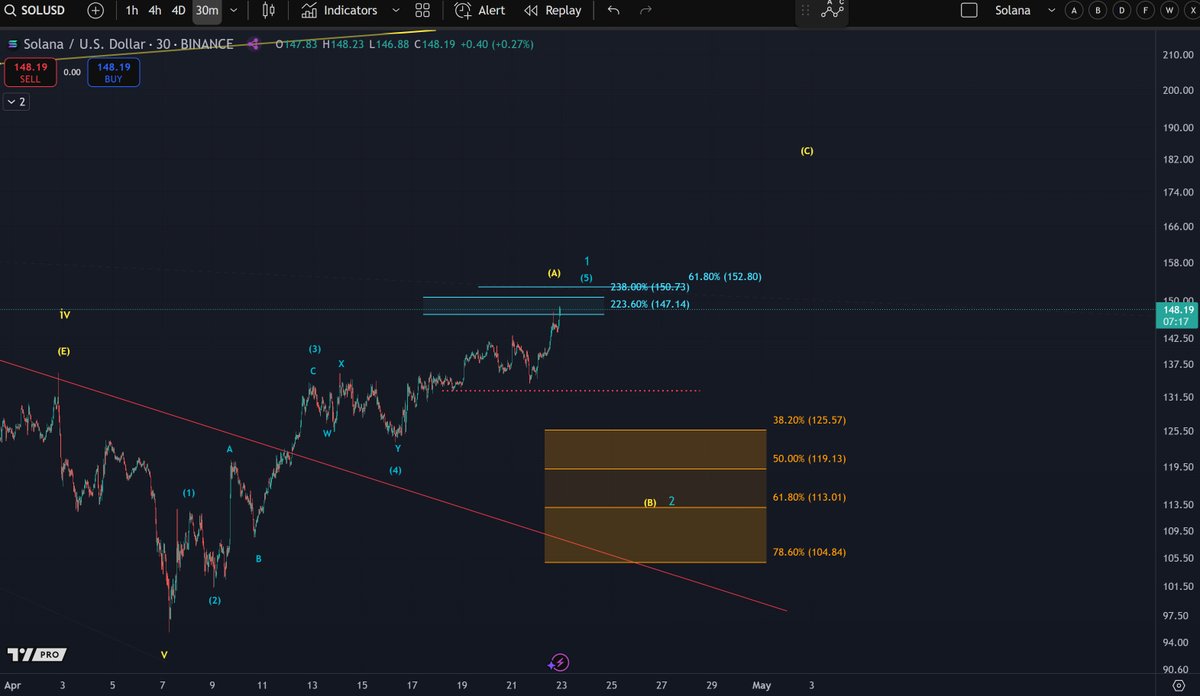Open the symbol search magnifier

point(11,11)
